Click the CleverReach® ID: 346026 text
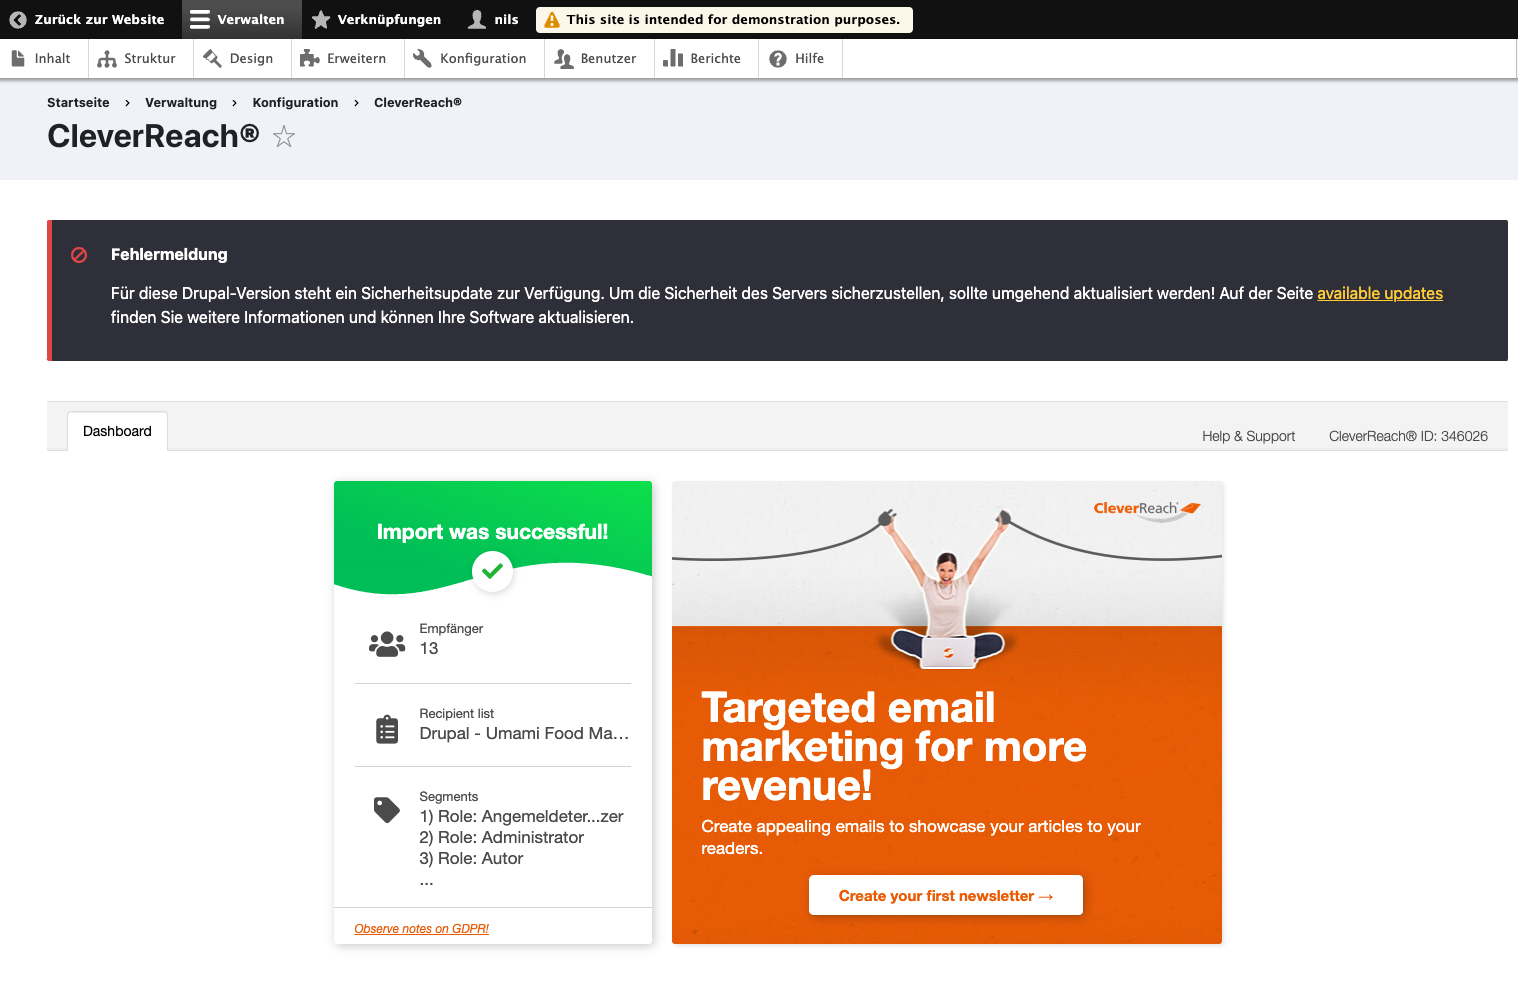 click(1408, 436)
